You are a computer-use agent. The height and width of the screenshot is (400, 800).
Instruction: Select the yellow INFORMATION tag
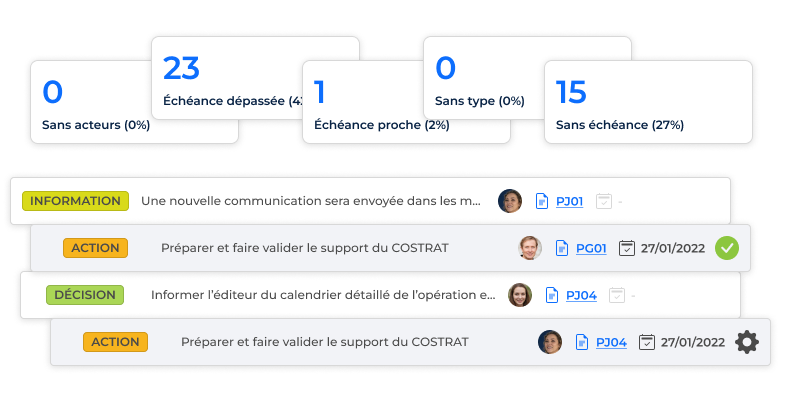[x=76, y=201]
